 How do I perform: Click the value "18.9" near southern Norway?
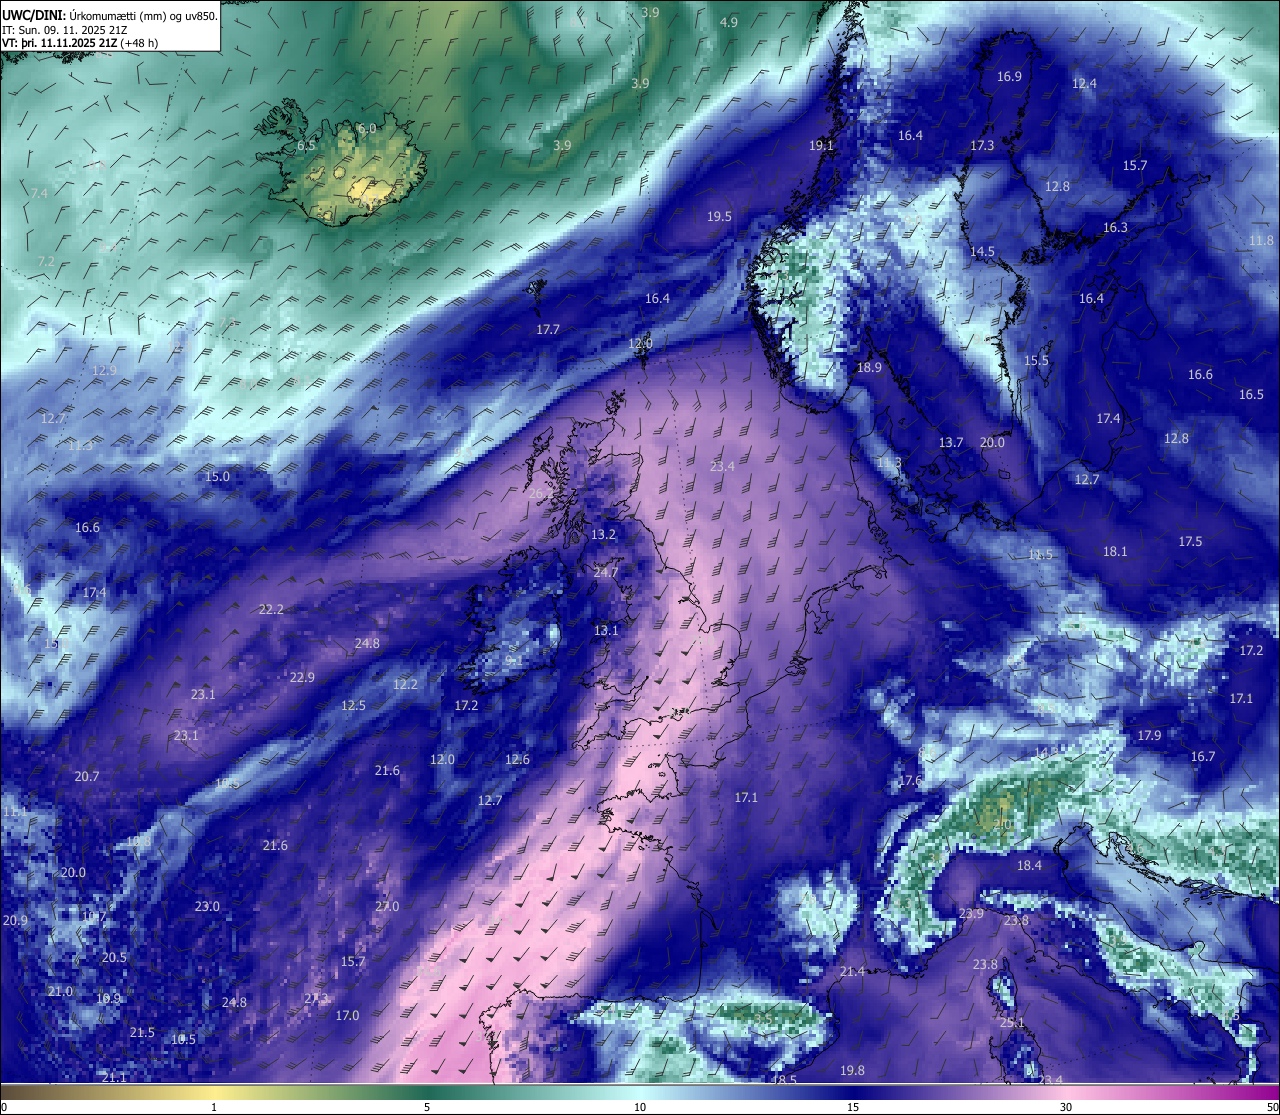pyautogui.click(x=869, y=368)
